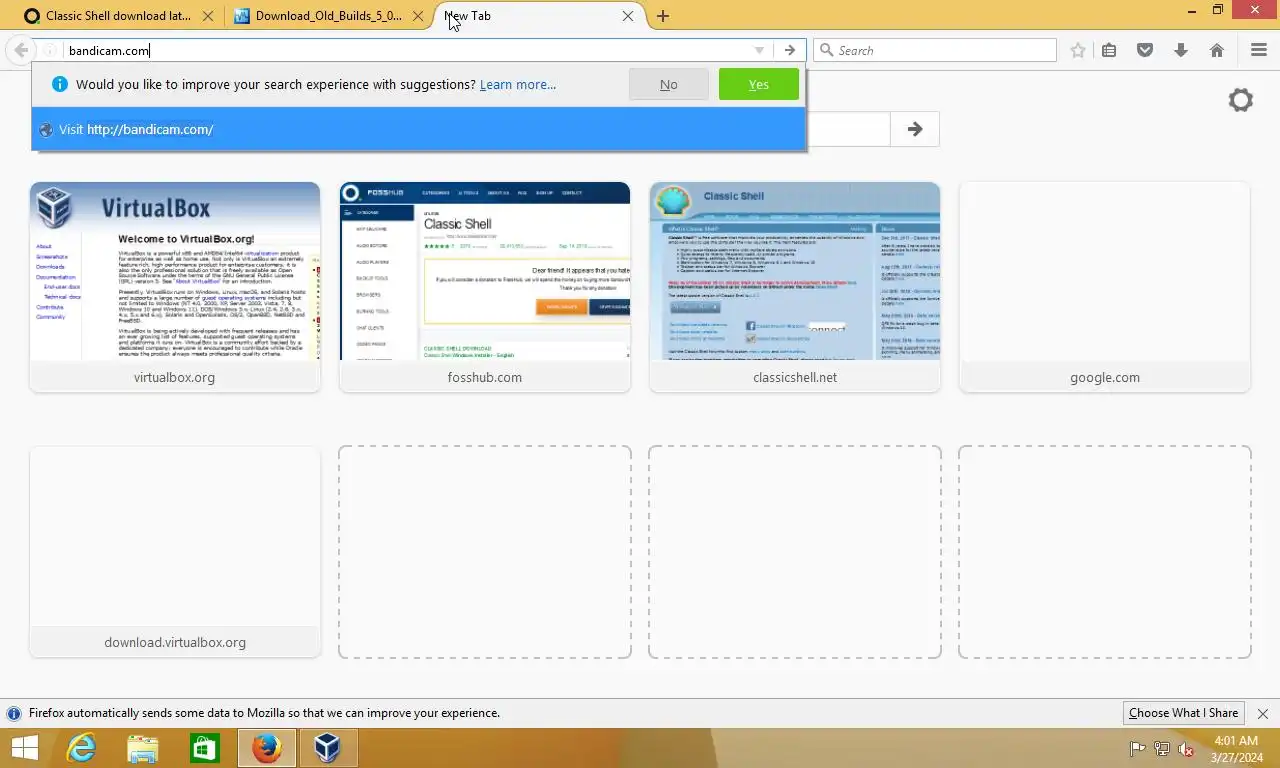Screen dimensions: 1280x768
Task: Click the bookmark star icon
Action: tap(1078, 50)
